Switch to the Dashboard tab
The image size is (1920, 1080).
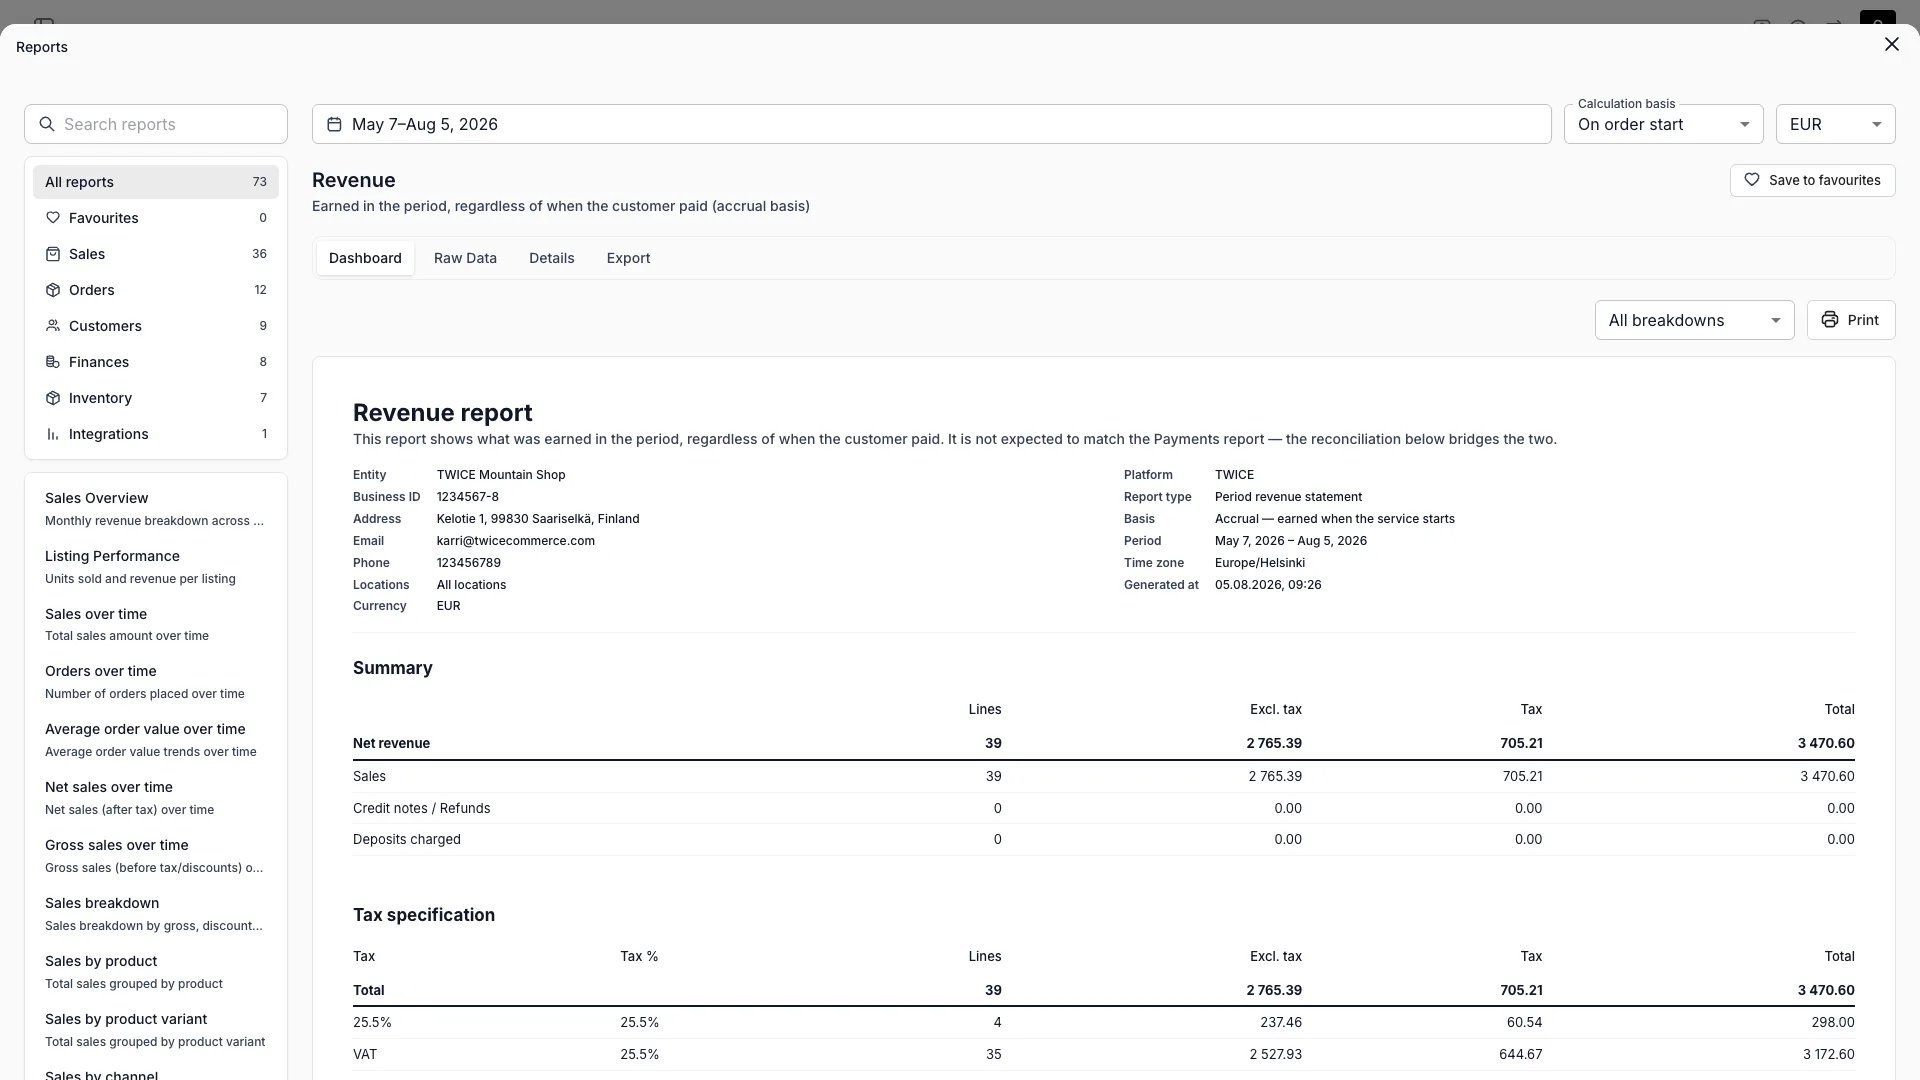[x=365, y=258]
